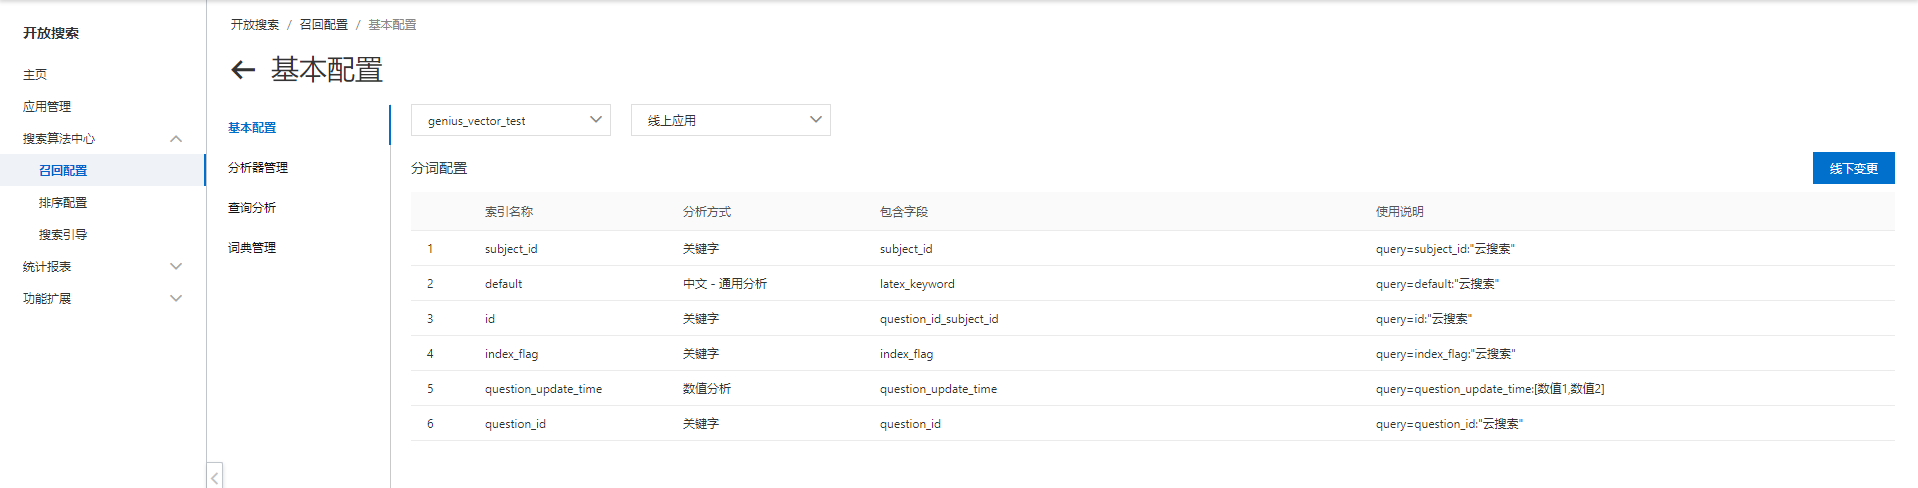Click the 分析方式 column header
Screen dimensions: 1918x488
click(x=707, y=211)
